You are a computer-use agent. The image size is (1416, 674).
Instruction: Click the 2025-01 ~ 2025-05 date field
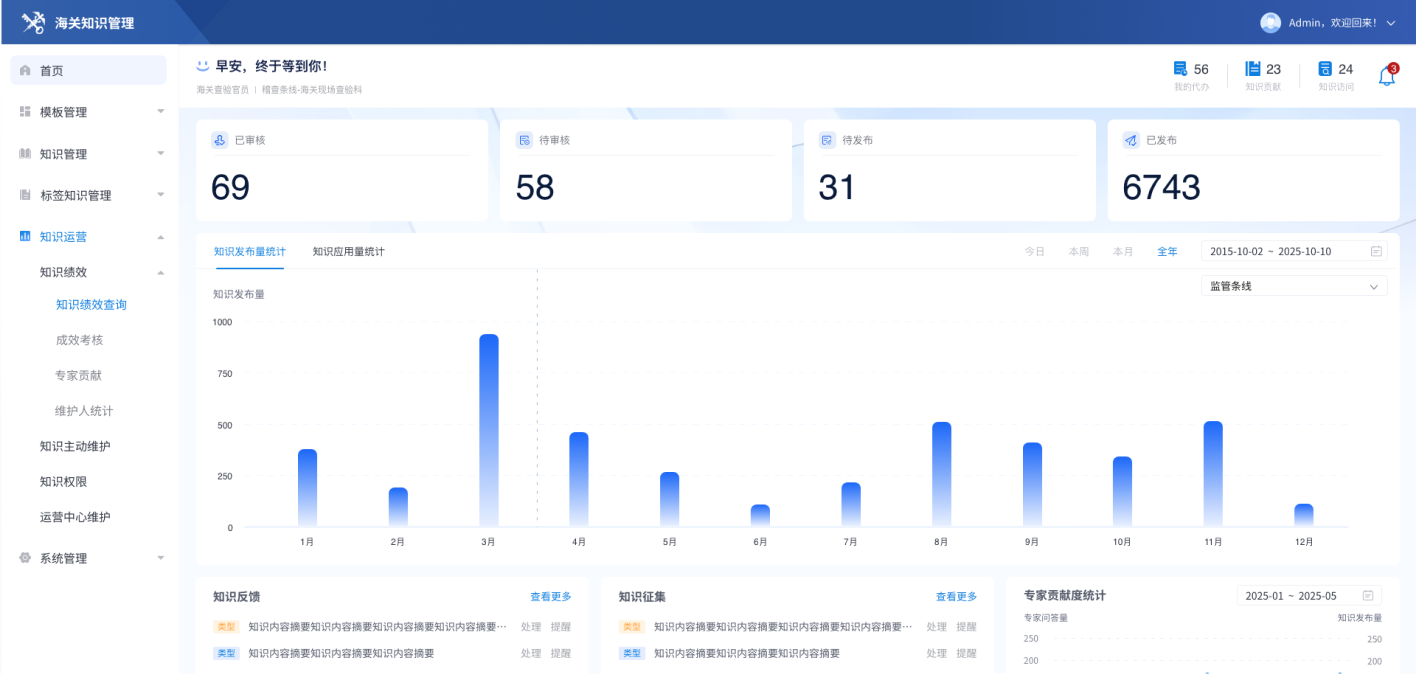(x=1310, y=595)
